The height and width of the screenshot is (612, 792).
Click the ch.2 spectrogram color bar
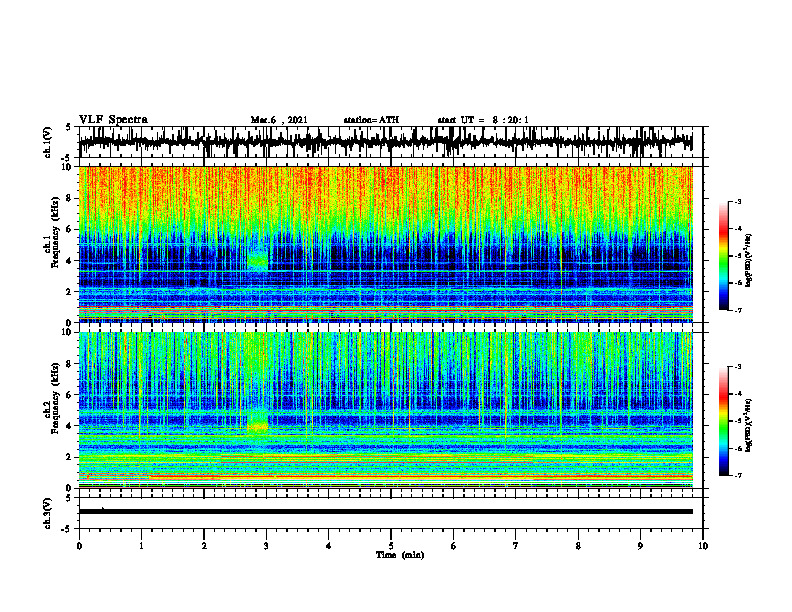724,421
